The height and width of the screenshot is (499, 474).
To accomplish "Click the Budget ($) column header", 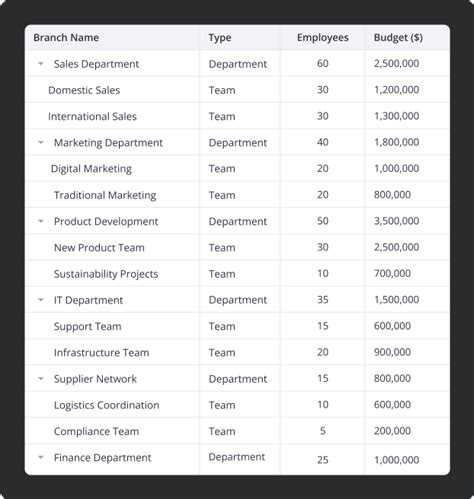I will point(398,37).
